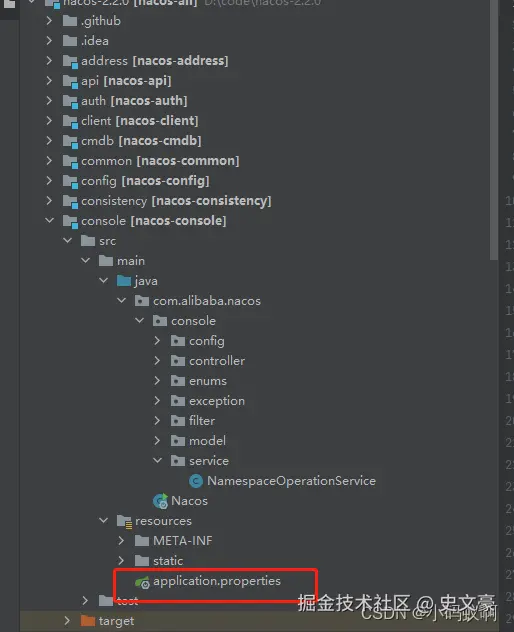Click the project tree vertical scrollbar
The height and width of the screenshot is (632, 514).
(x=494, y=129)
